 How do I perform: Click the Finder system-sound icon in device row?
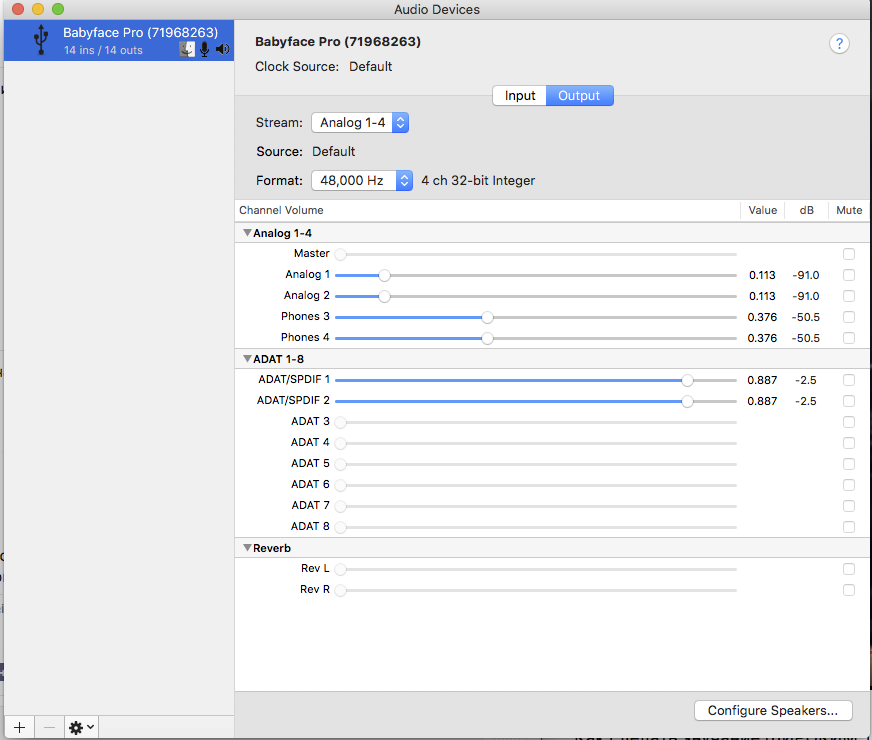point(187,49)
